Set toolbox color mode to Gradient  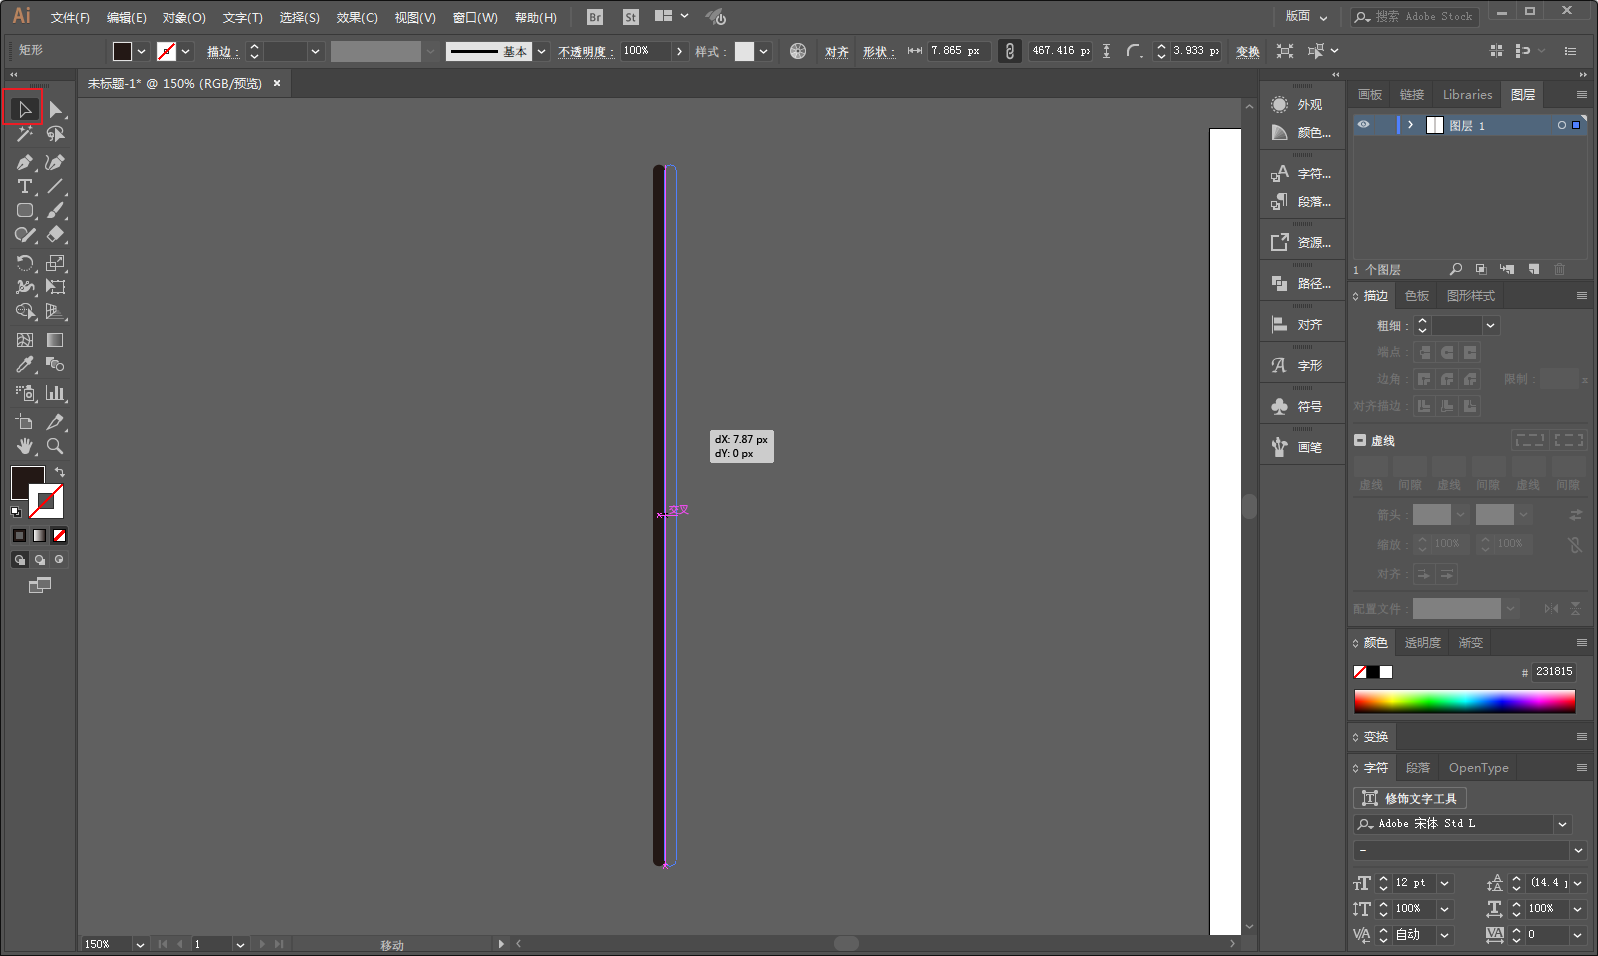[x=40, y=536]
